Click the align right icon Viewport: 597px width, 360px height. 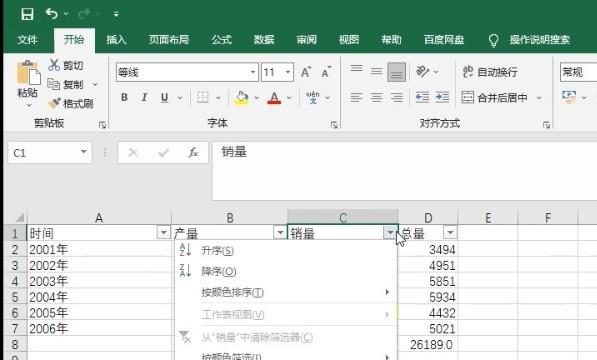point(396,97)
